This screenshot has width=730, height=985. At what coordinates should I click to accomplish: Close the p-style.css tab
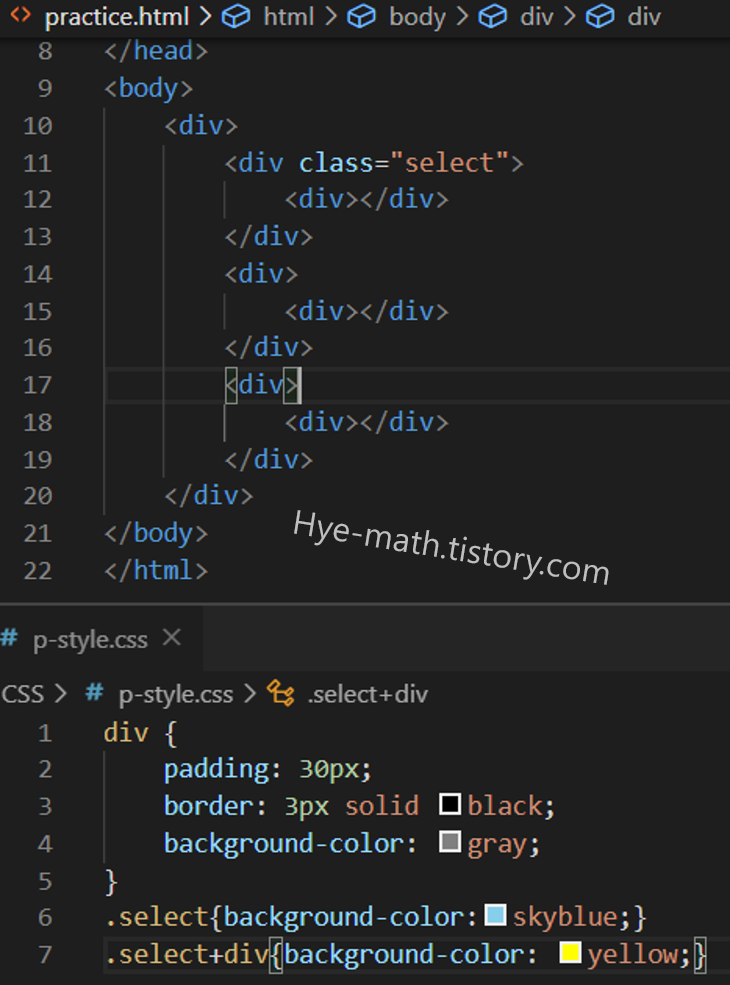click(x=172, y=638)
